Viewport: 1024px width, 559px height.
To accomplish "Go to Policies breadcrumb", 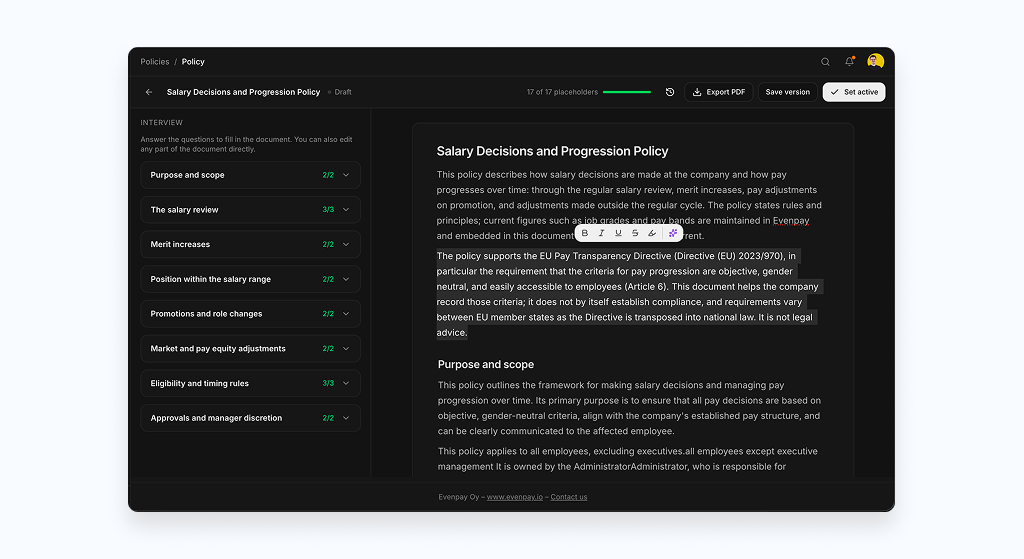I will [155, 61].
